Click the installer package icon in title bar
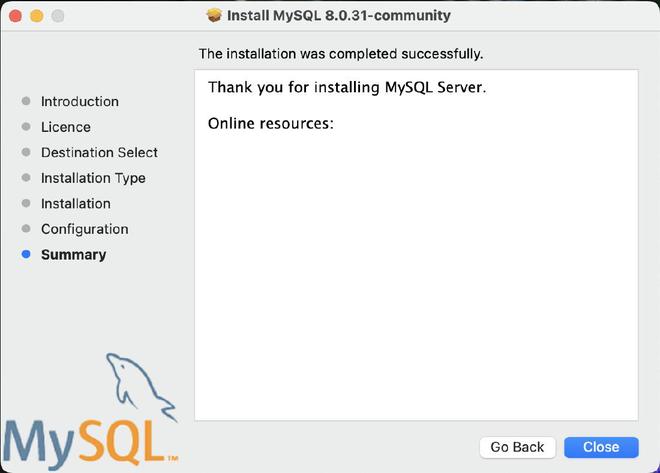 [214, 16]
